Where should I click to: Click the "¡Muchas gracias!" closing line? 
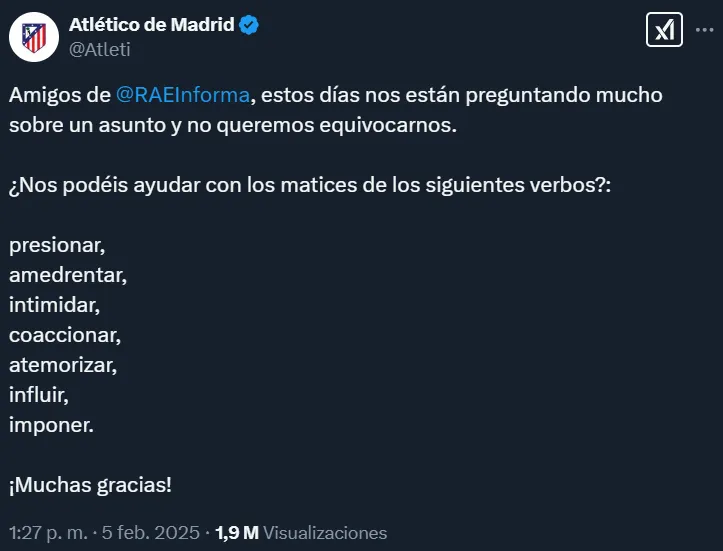tap(90, 485)
